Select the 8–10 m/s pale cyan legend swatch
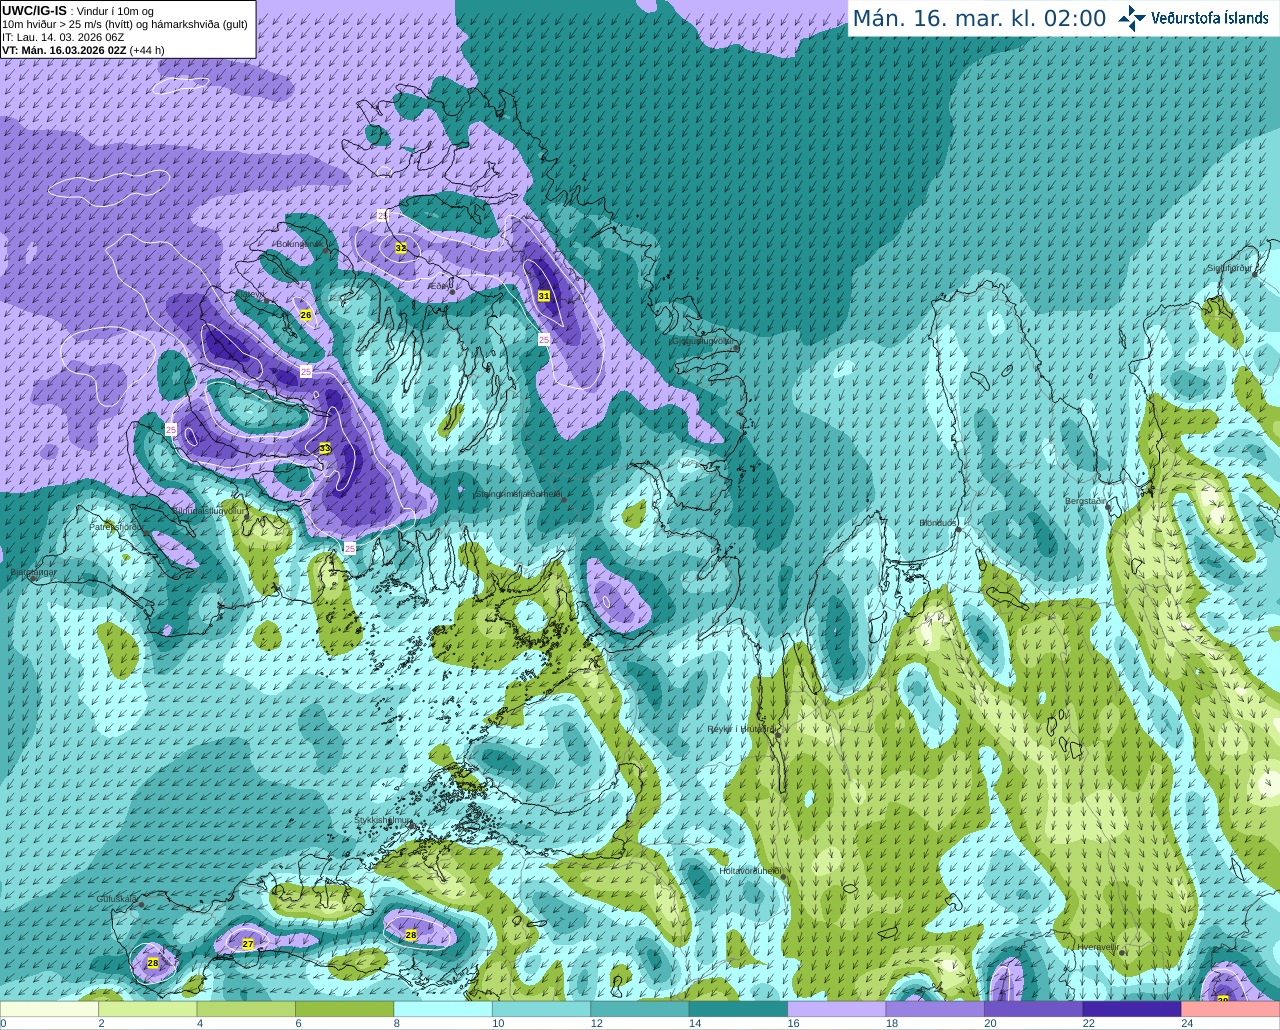The width and height of the screenshot is (1280, 1030). click(443, 1009)
